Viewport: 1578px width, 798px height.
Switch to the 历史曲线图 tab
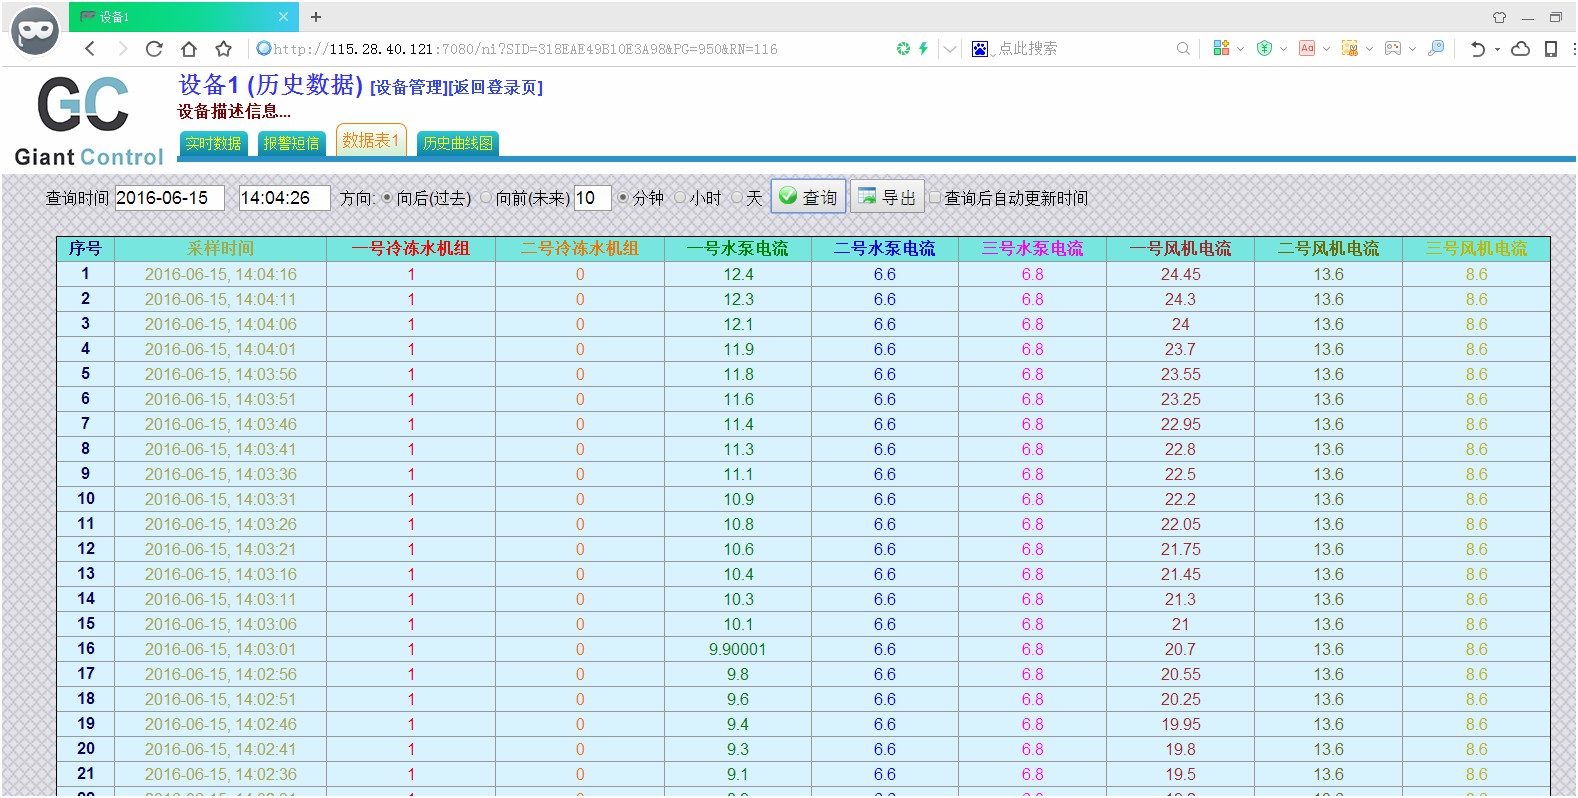pyautogui.click(x=458, y=143)
